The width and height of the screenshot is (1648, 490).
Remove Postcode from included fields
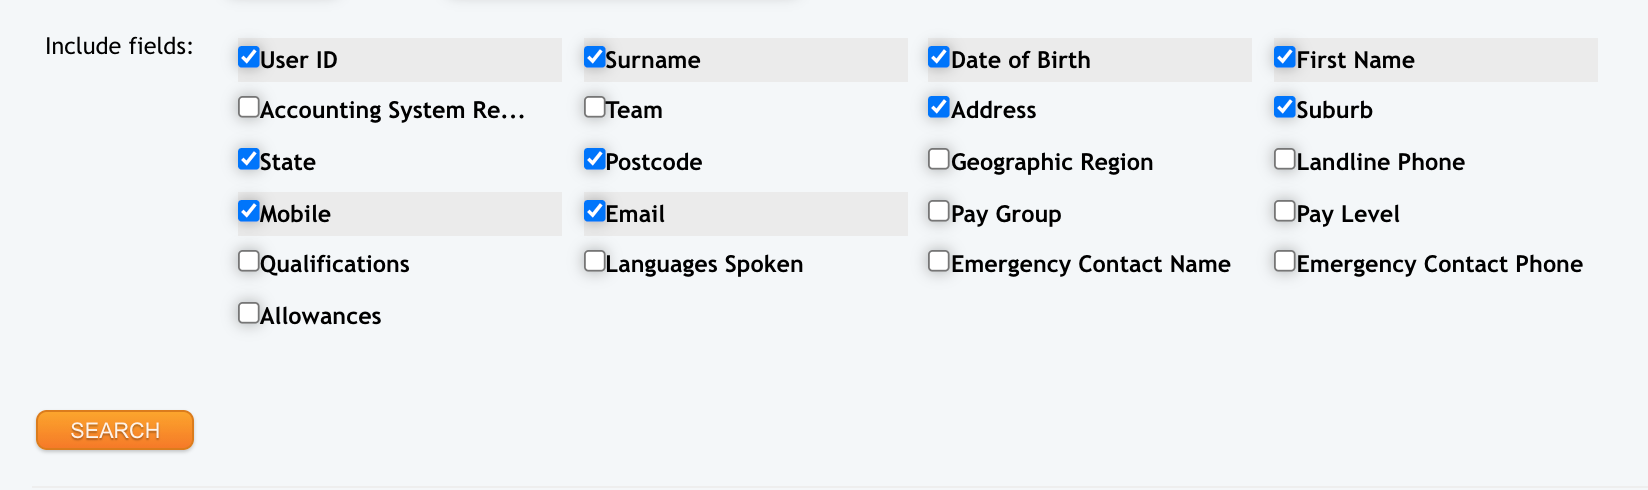(x=595, y=159)
